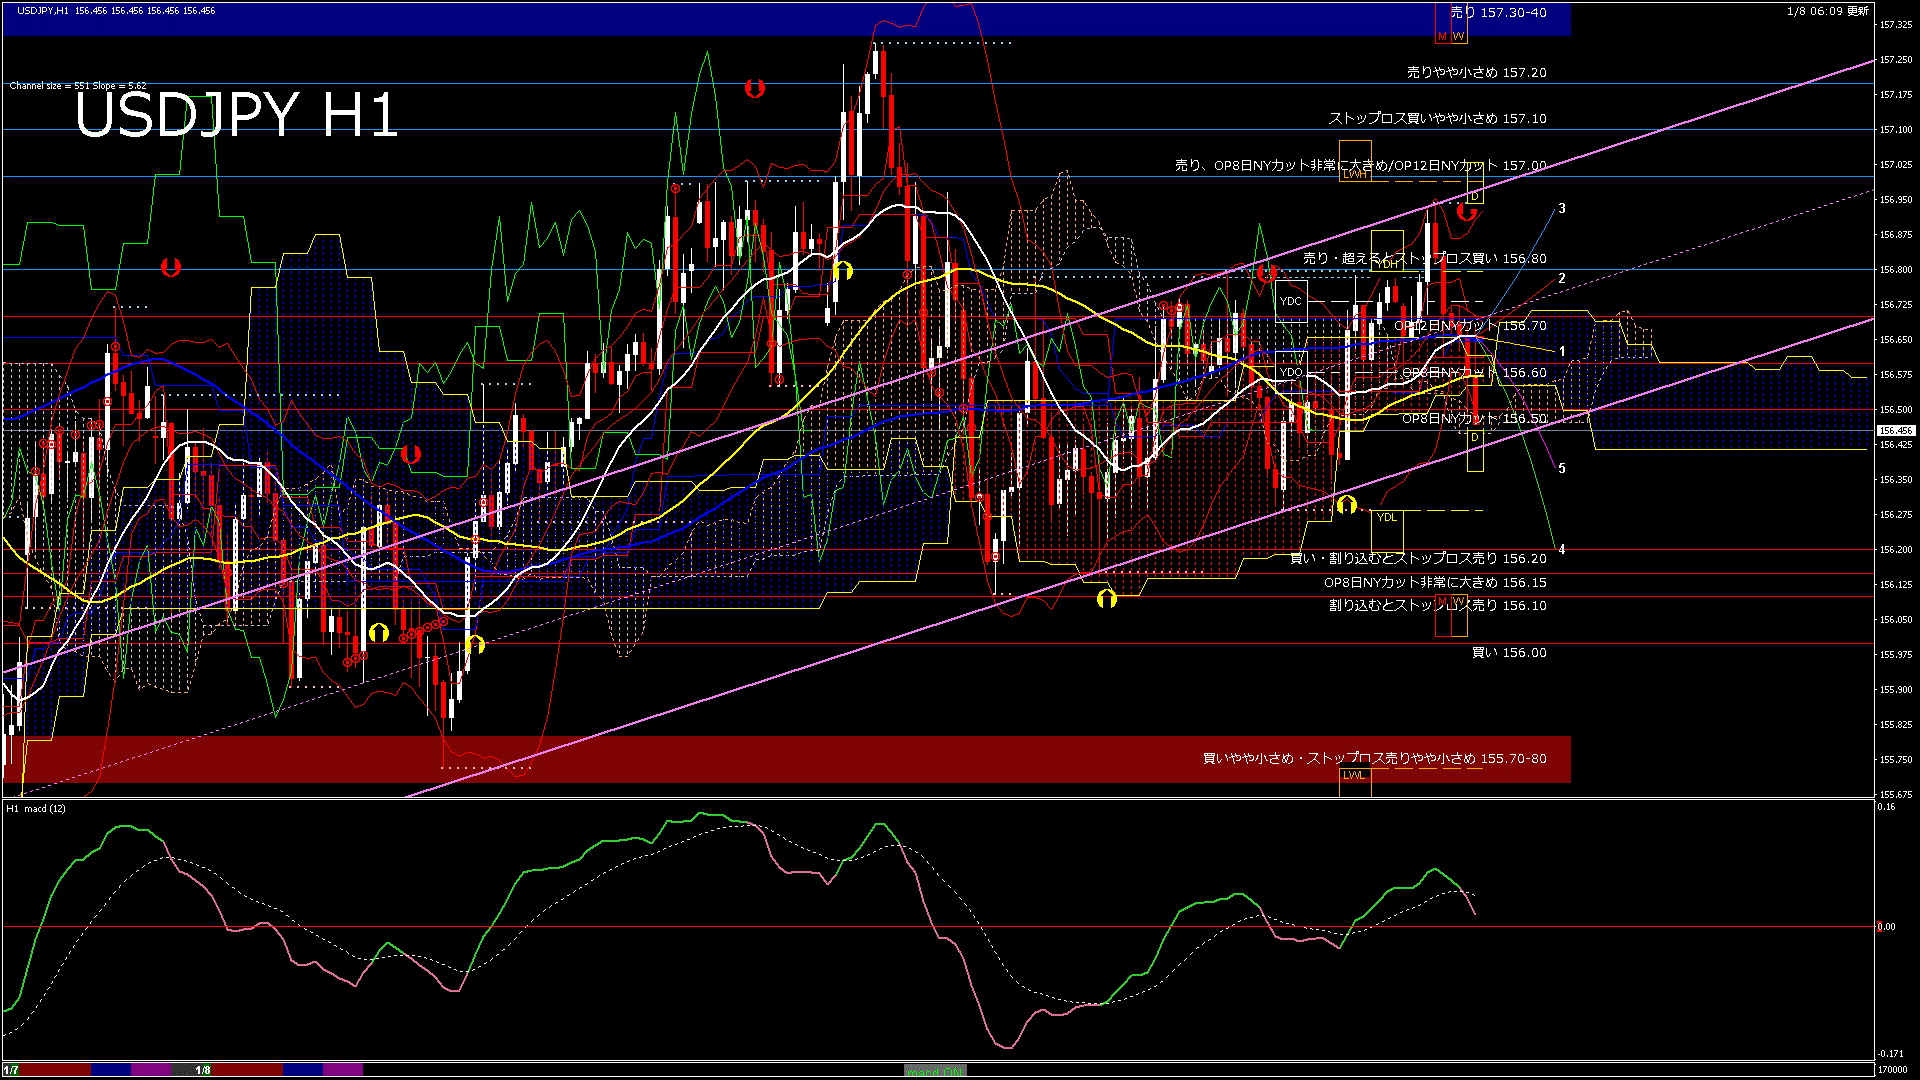
Task: Click the YDC marker box on the chart
Action: click(1292, 302)
